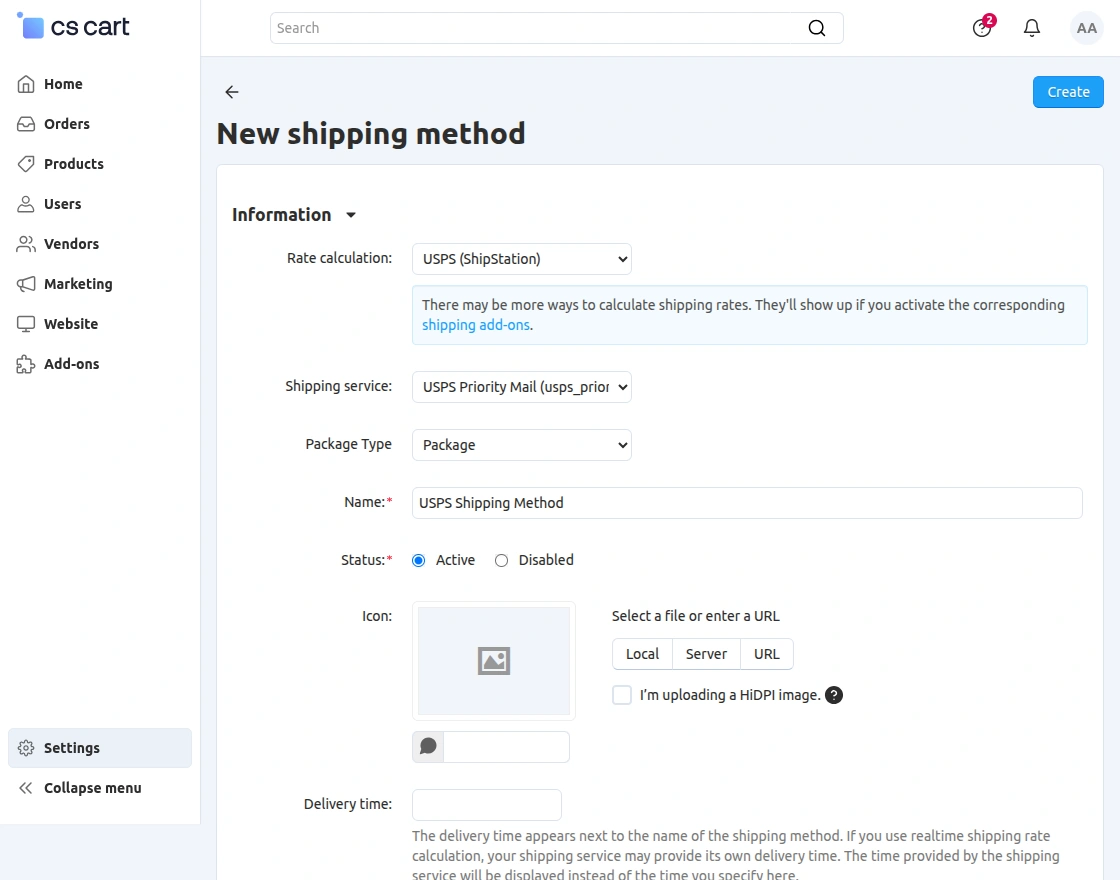Open Settings in the sidebar

[100, 748]
